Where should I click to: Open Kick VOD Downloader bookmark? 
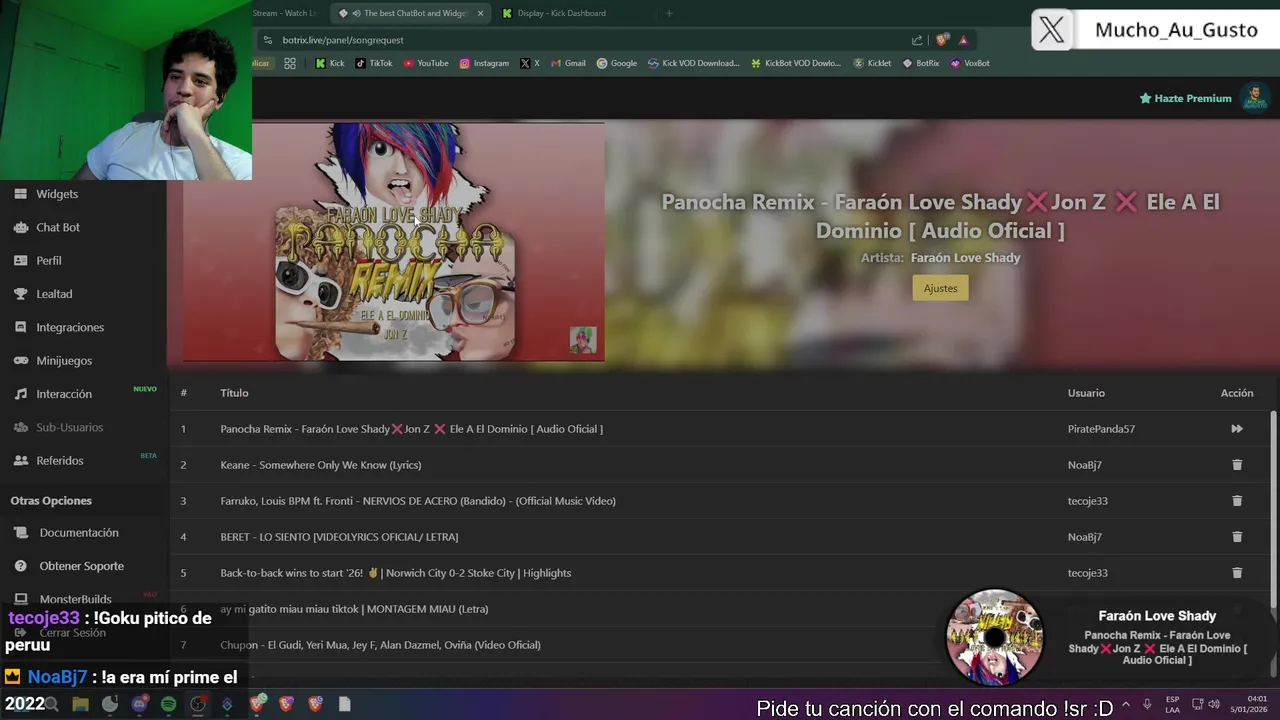(694, 63)
